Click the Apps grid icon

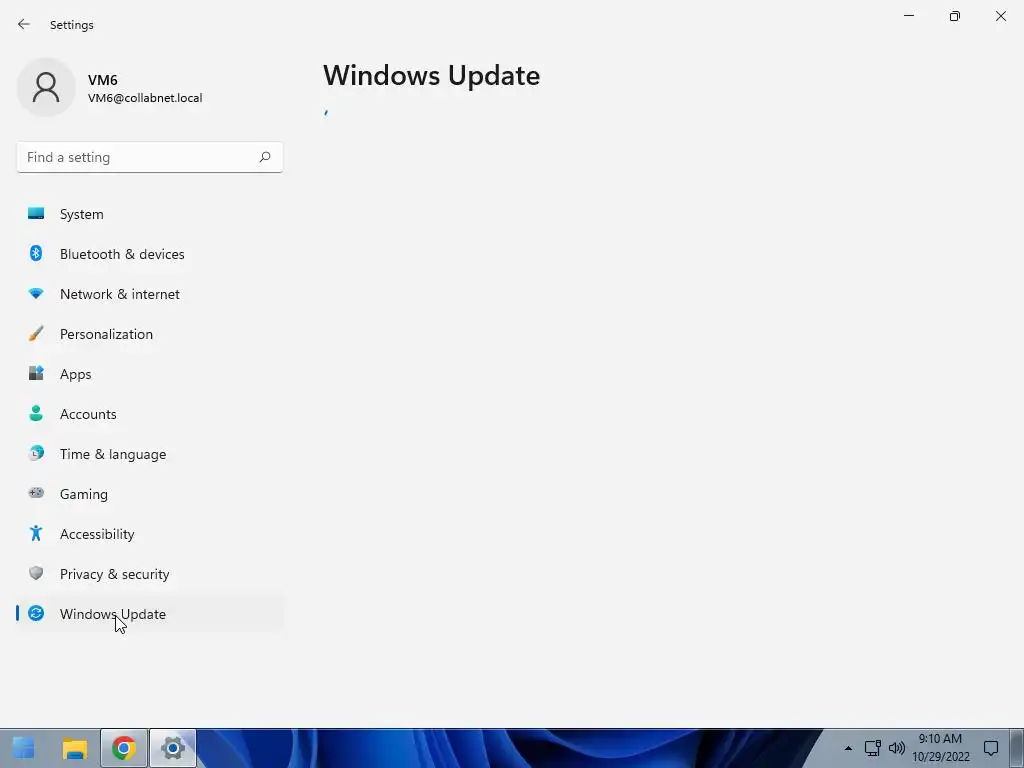(x=36, y=373)
